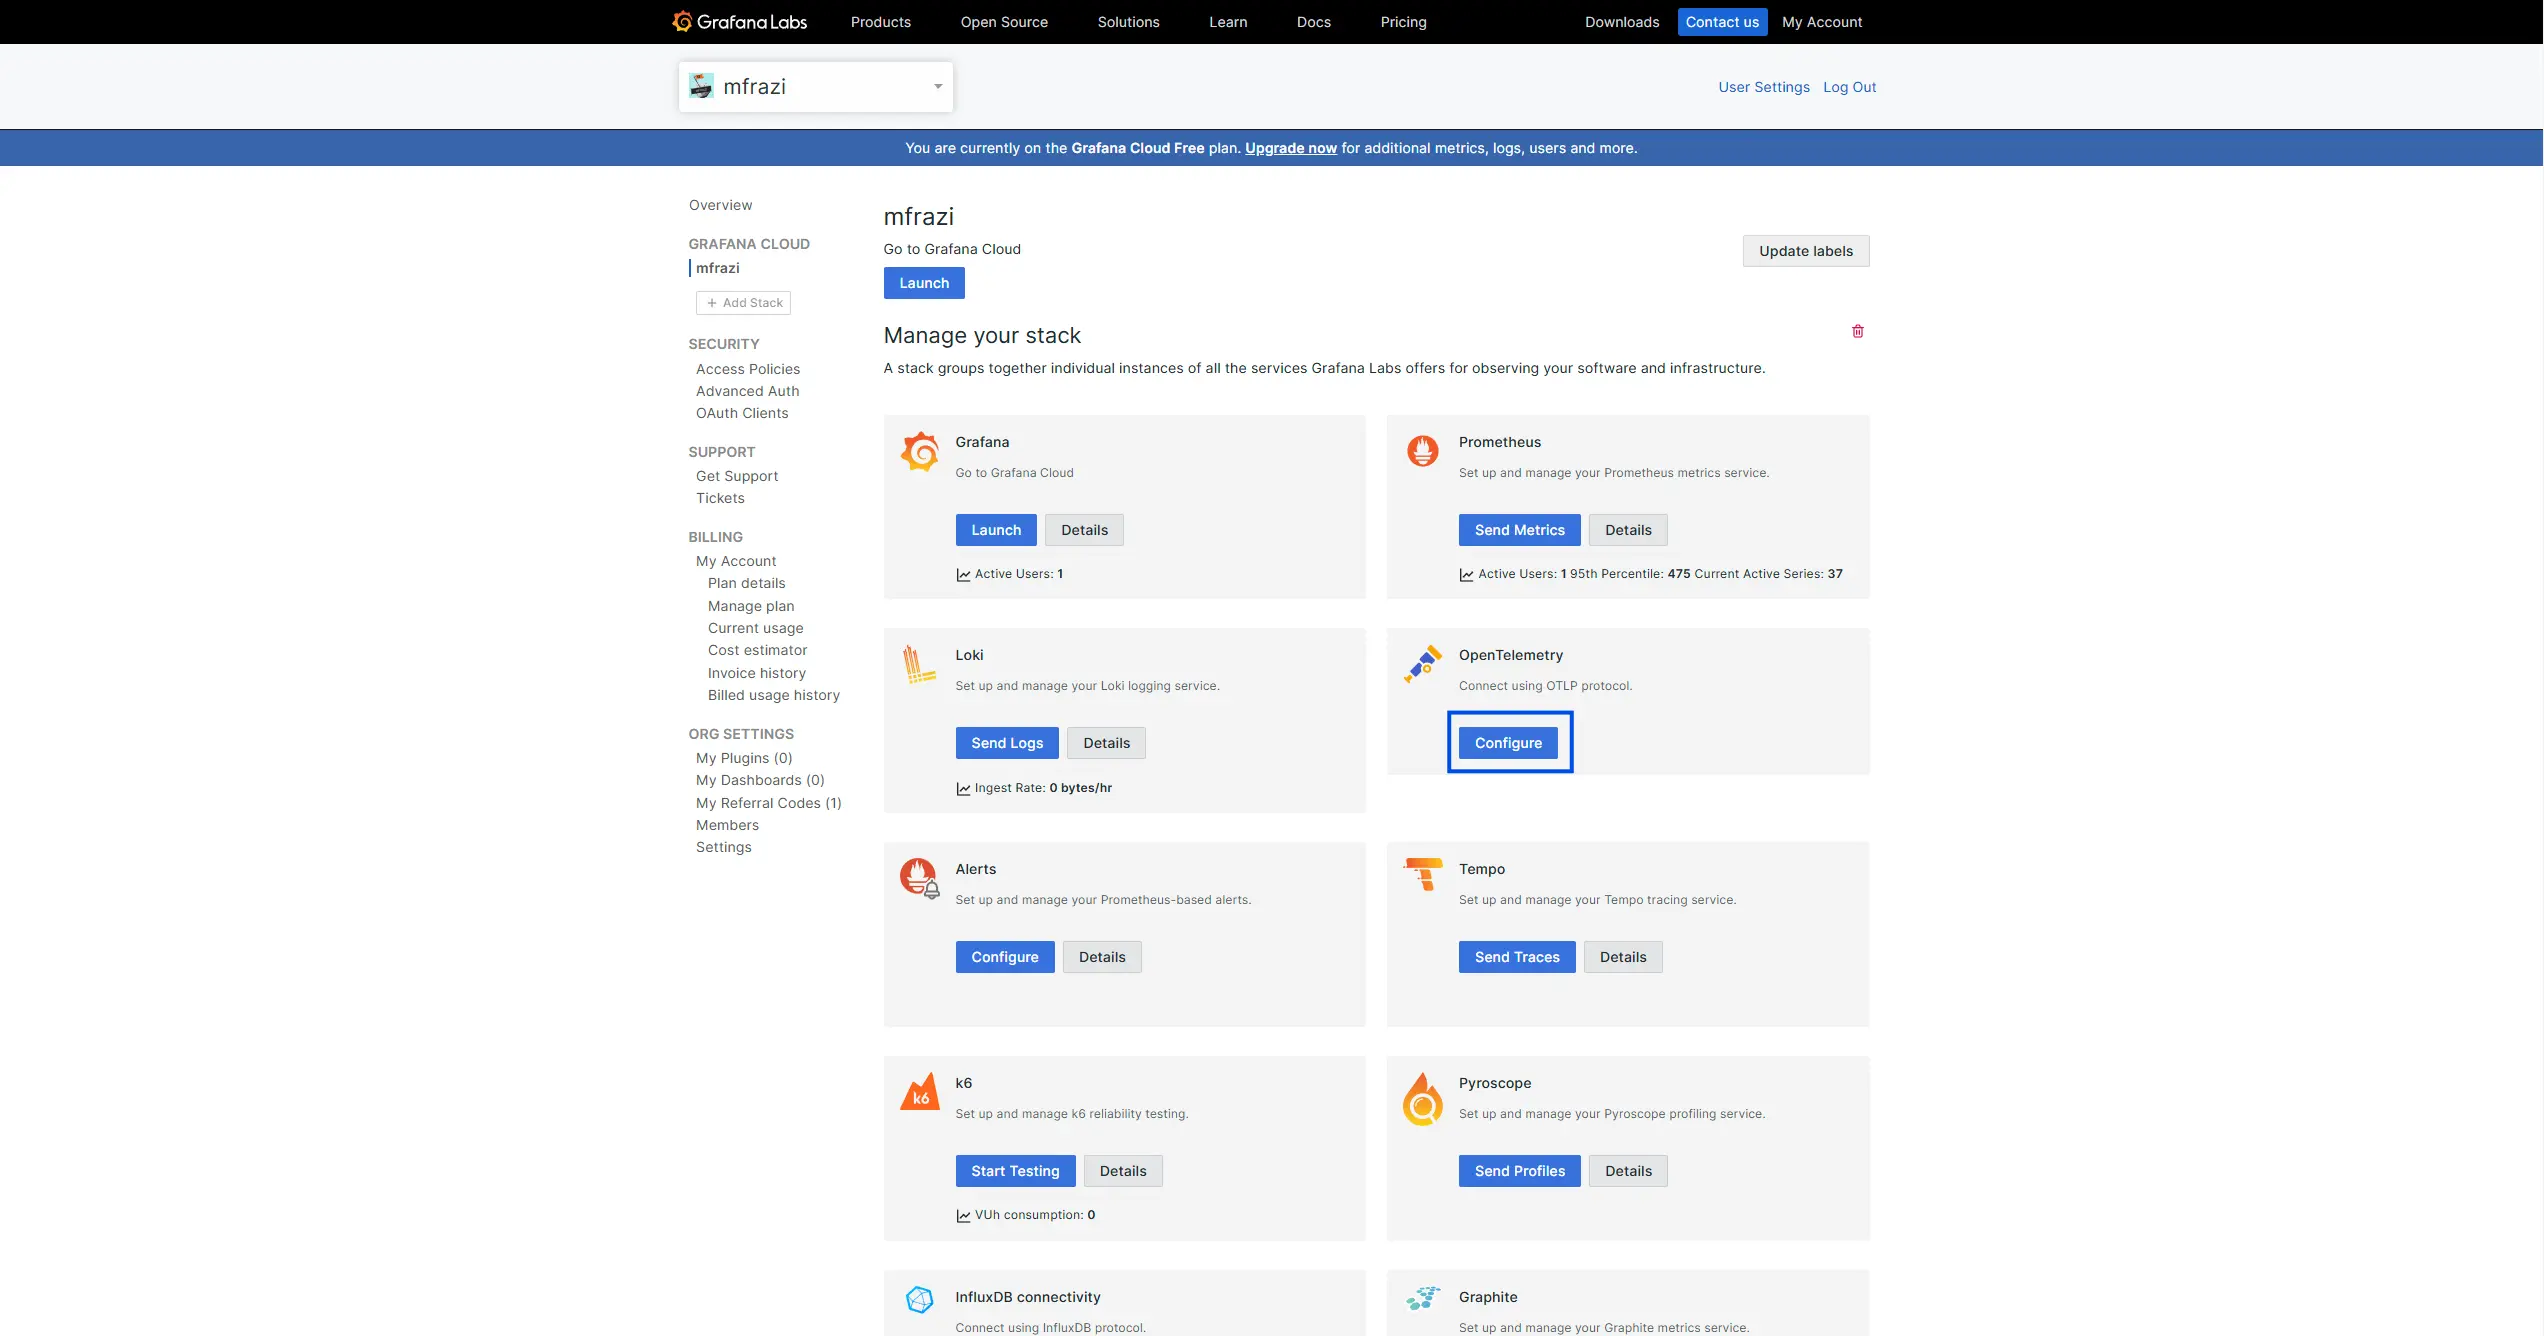
Task: Click the Prometheus usage chart icon
Action: pyautogui.click(x=1466, y=574)
